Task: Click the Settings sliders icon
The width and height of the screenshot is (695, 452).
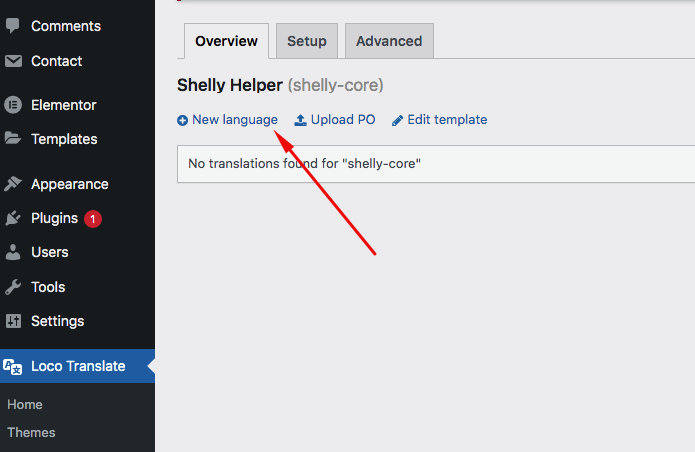Action: [x=13, y=321]
